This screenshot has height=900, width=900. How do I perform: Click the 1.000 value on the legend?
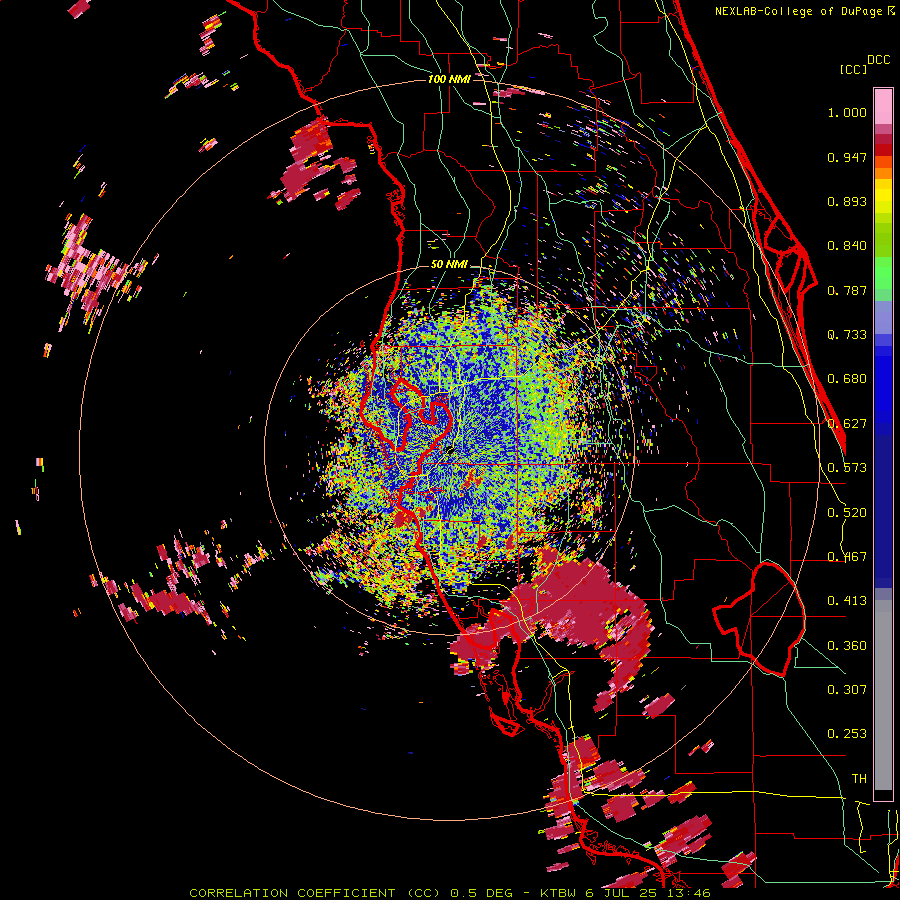click(x=847, y=112)
